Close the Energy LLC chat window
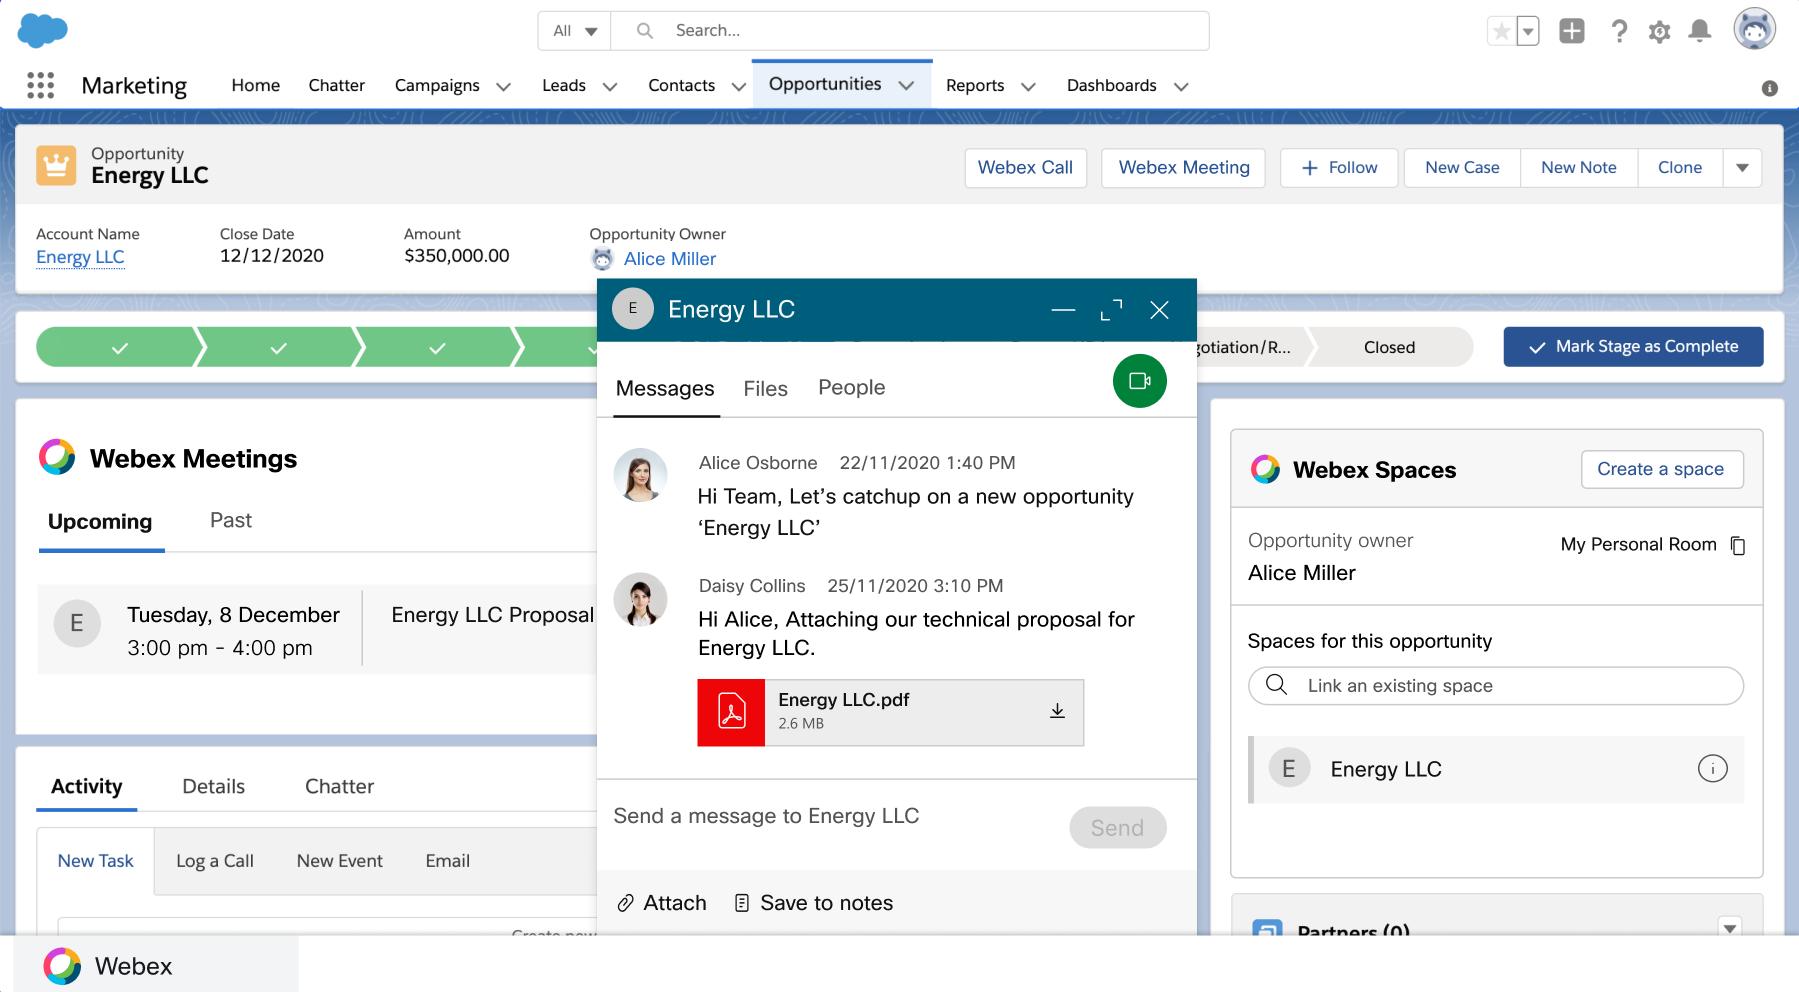The width and height of the screenshot is (1799, 992). [1159, 310]
